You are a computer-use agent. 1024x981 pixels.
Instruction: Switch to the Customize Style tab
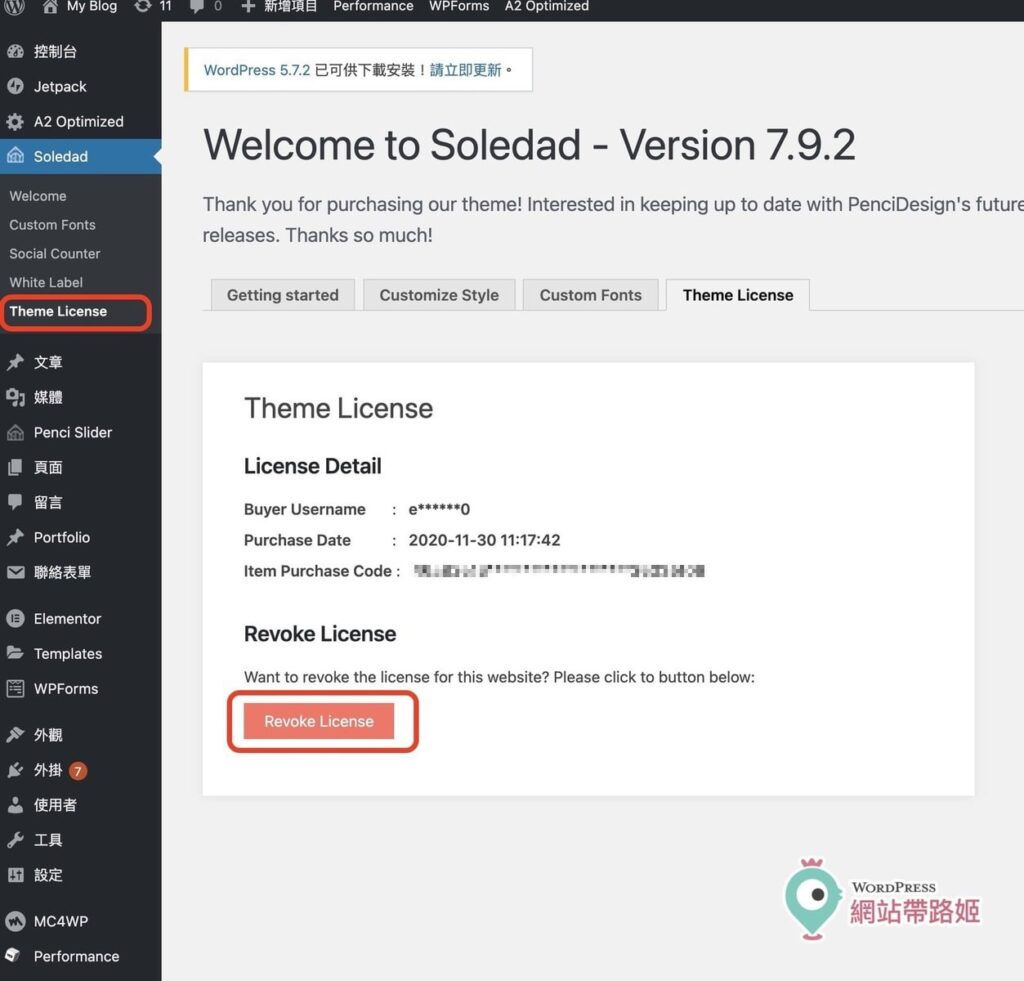[x=439, y=295]
